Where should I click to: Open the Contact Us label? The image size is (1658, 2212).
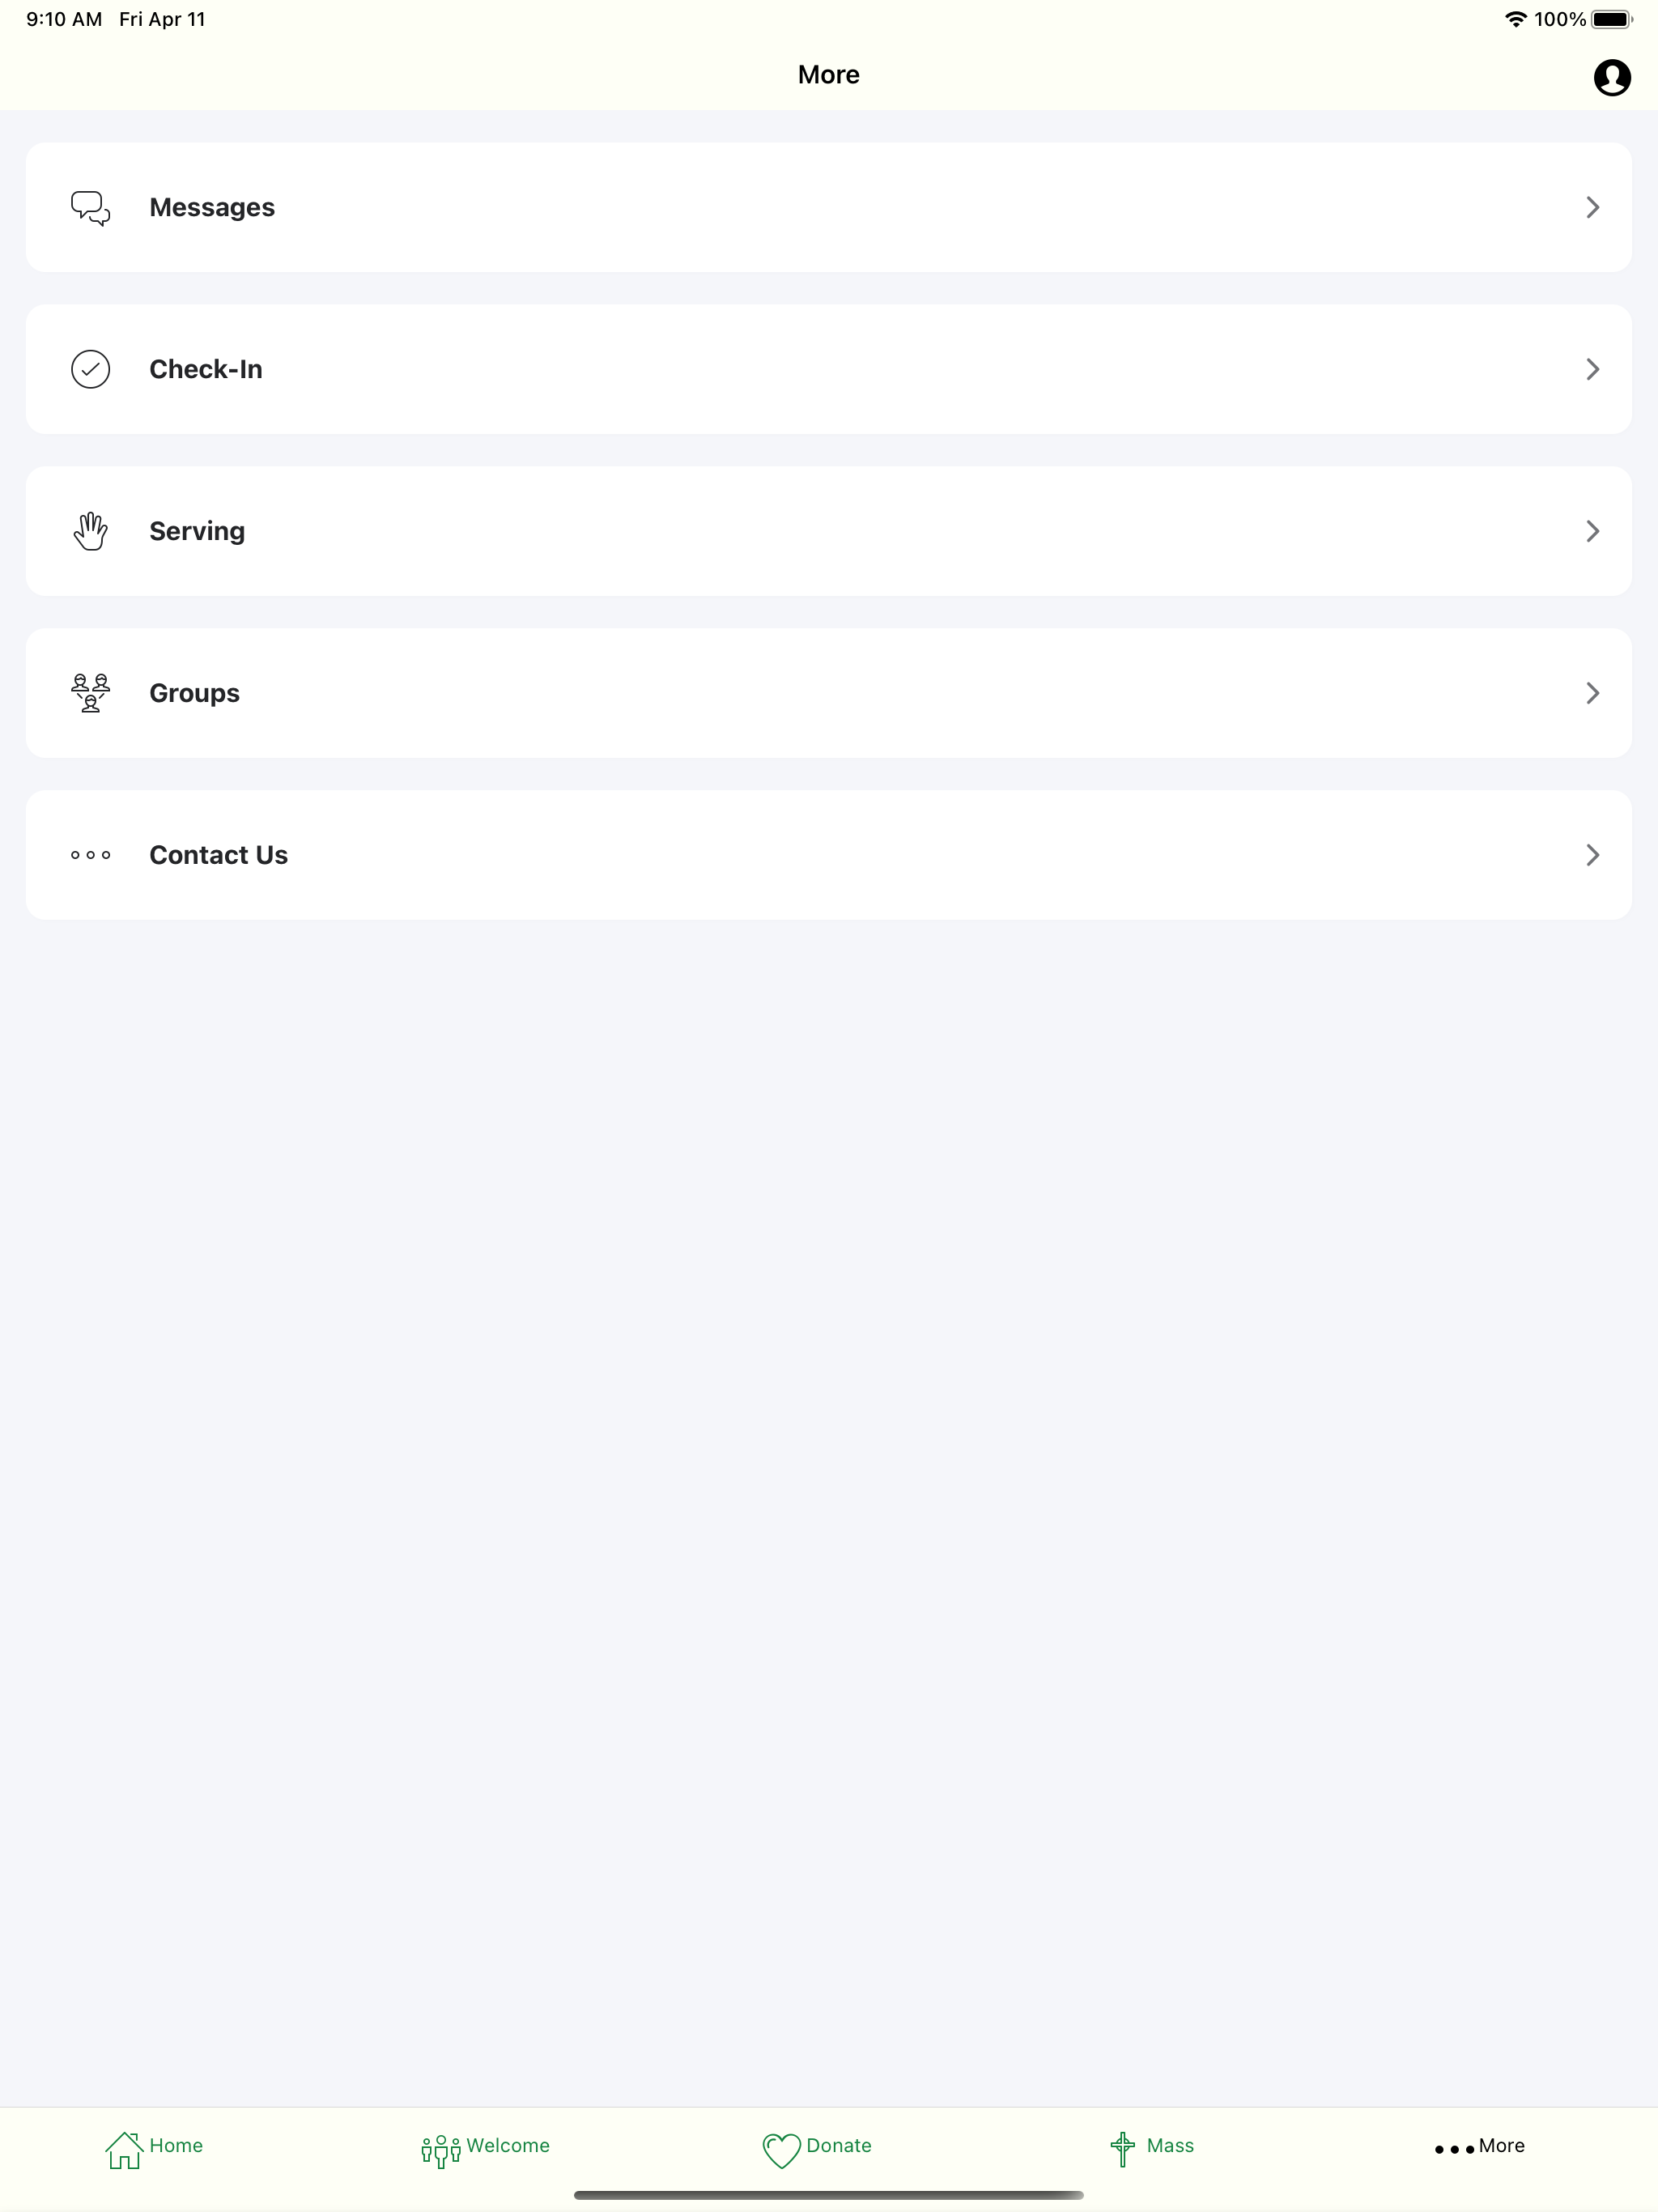point(218,855)
